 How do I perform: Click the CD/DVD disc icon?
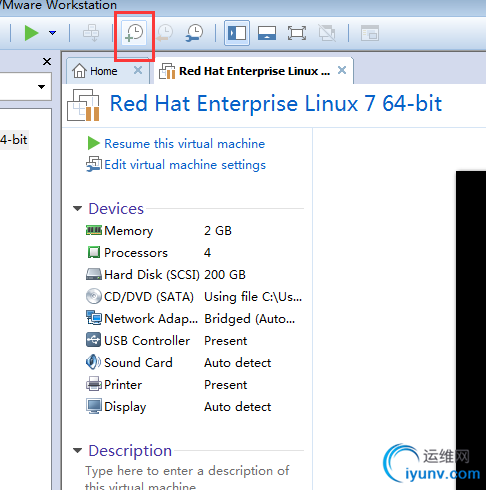(94, 296)
